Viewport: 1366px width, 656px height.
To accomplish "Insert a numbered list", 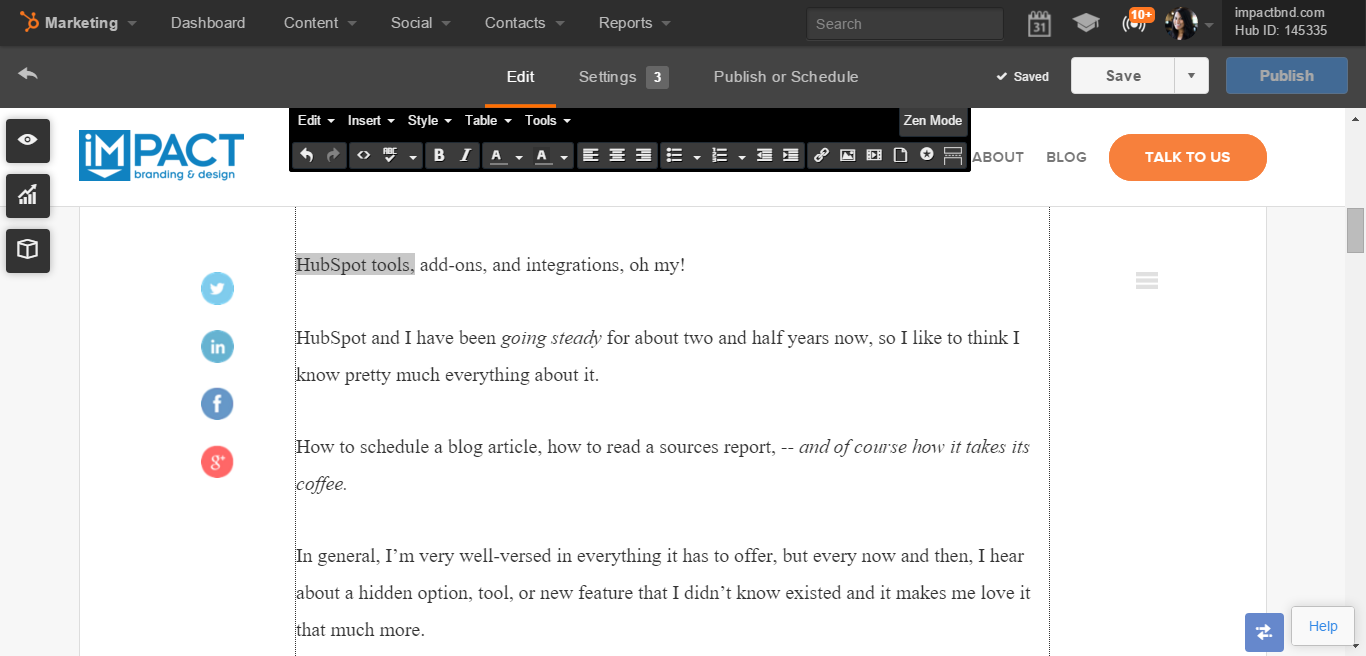I will tap(719, 155).
